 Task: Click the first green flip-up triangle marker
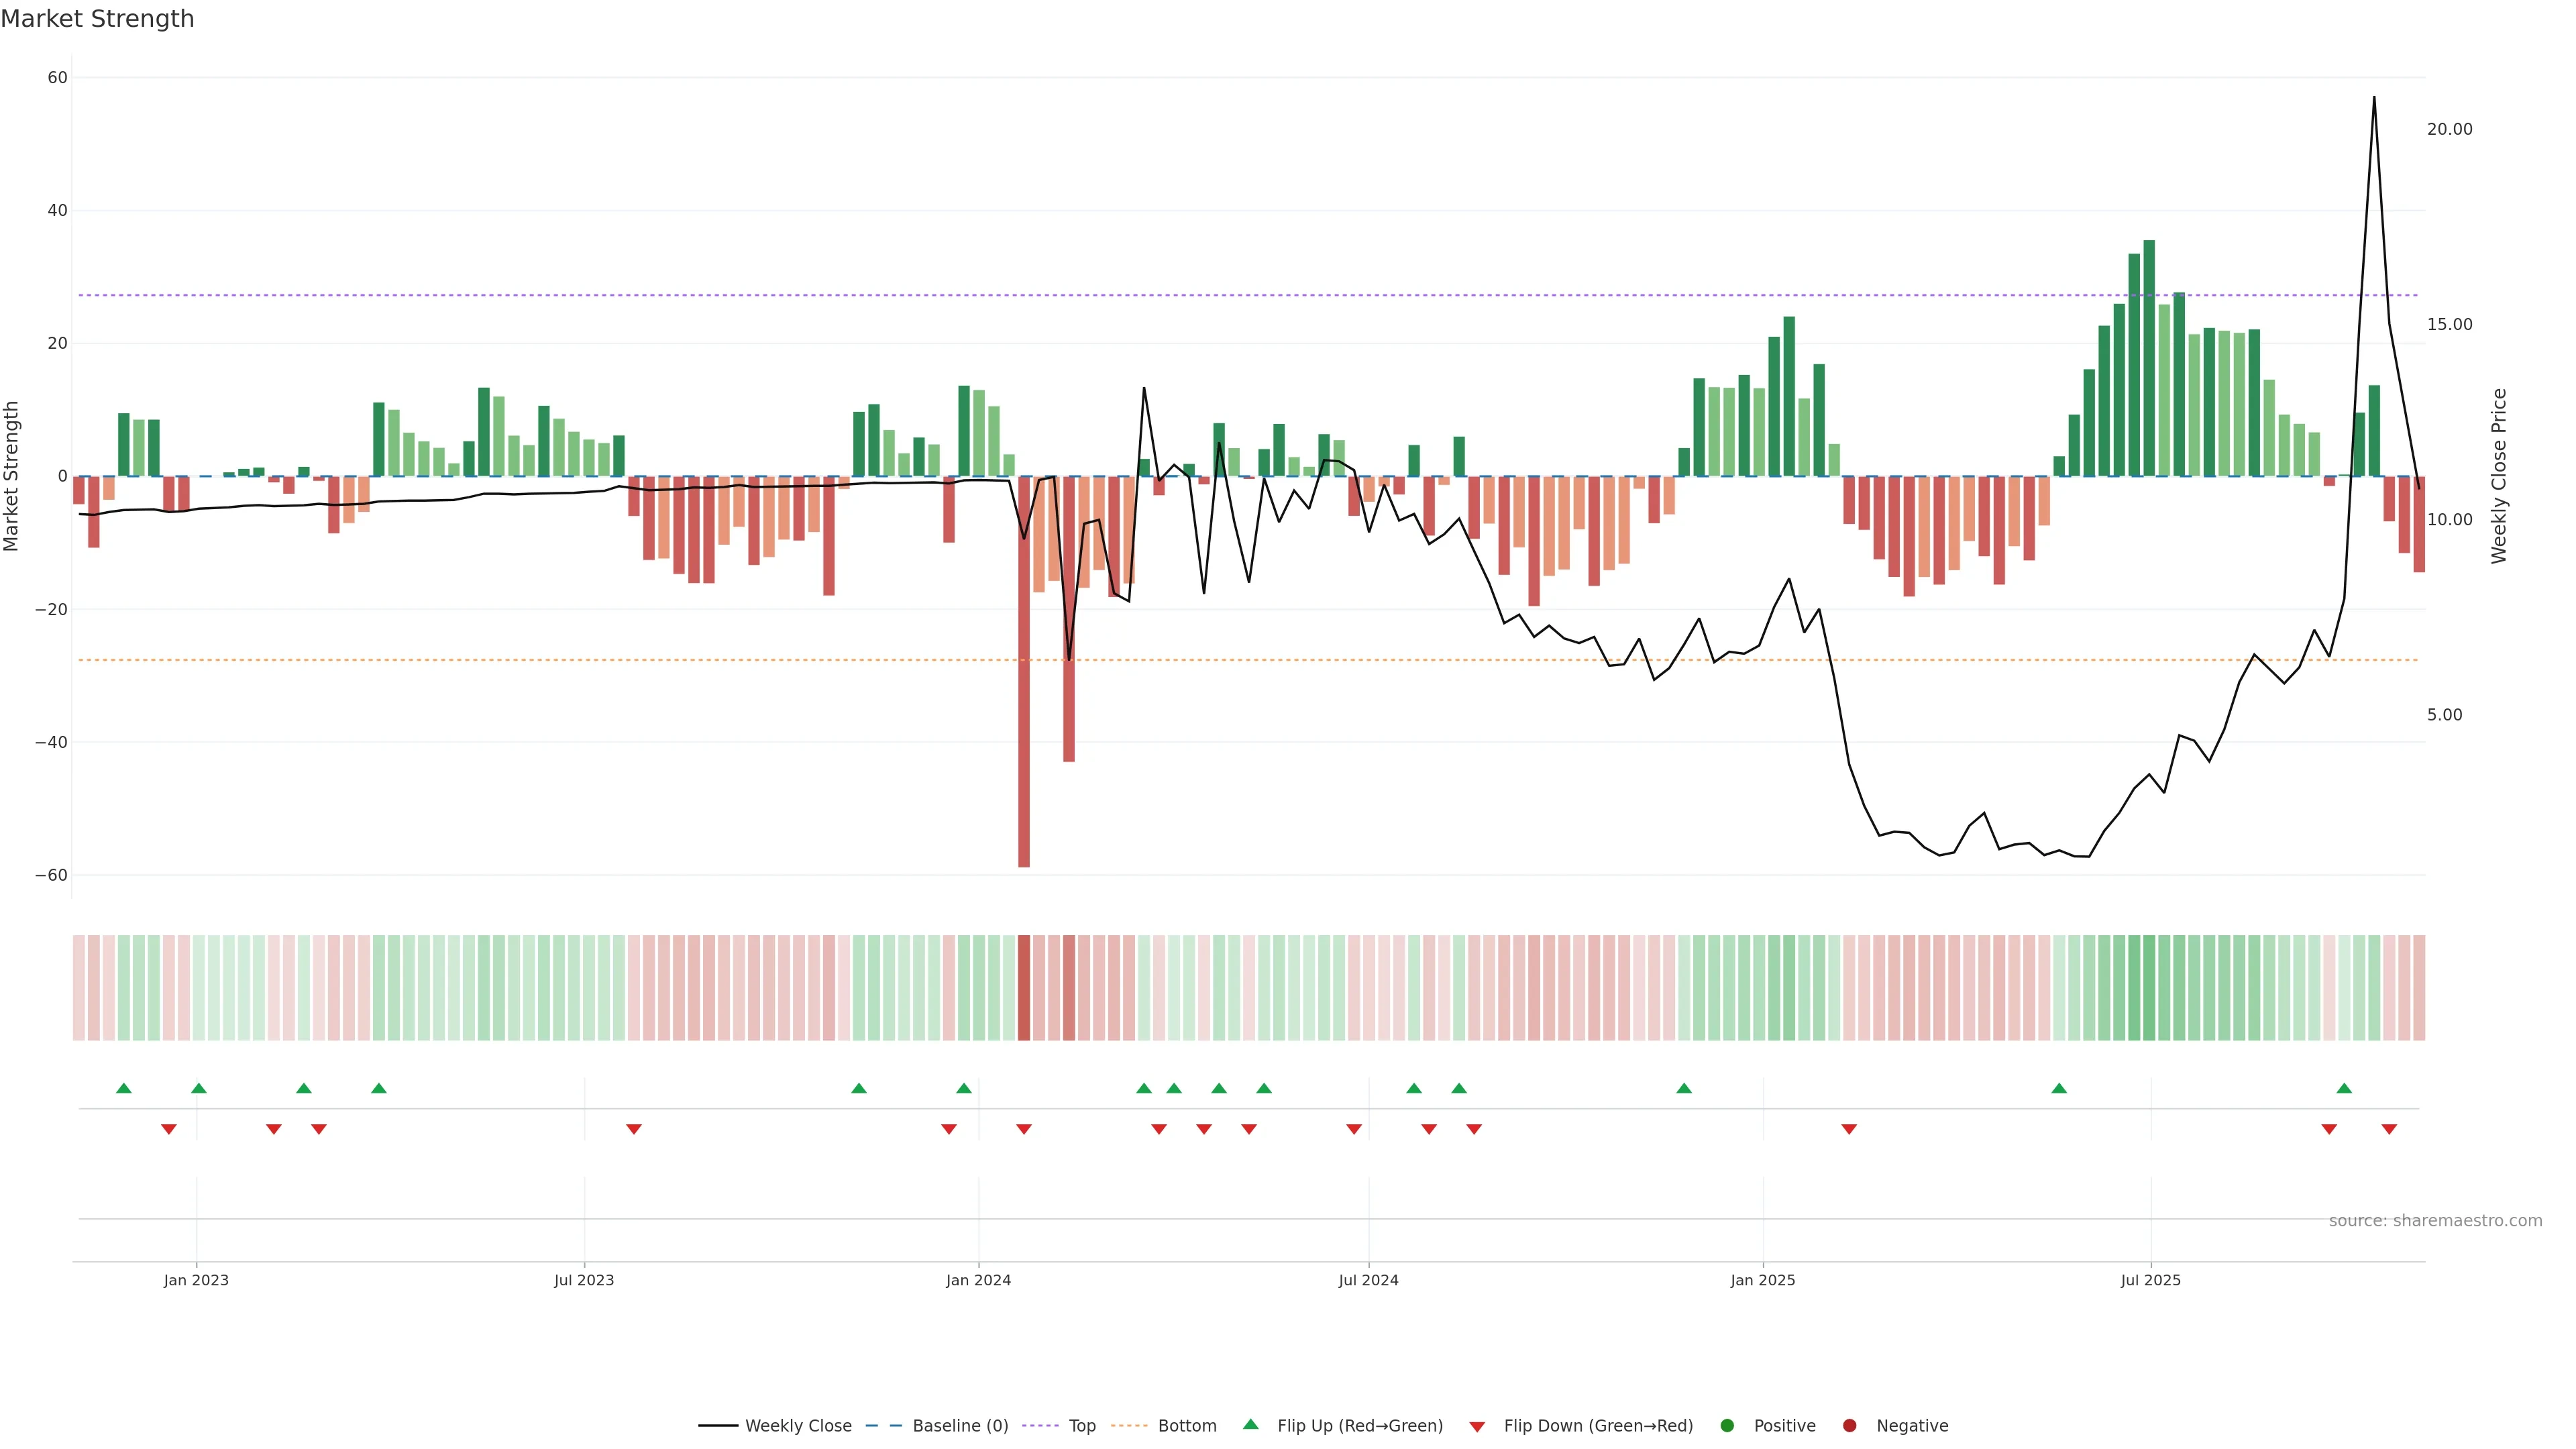pyautogui.click(x=124, y=1088)
